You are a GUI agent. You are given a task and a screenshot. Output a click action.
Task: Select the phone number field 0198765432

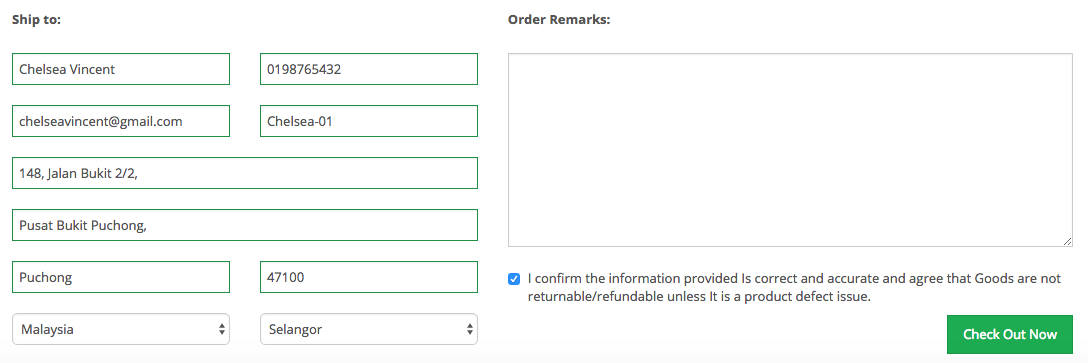pyautogui.click(x=368, y=69)
